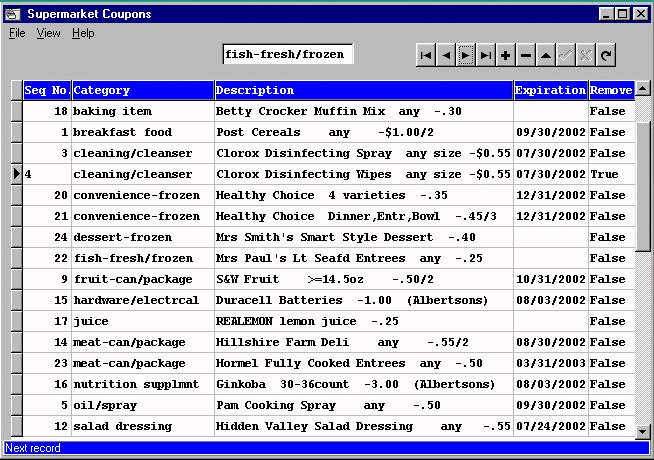
Task: Click the Description column header
Action: 364,90
